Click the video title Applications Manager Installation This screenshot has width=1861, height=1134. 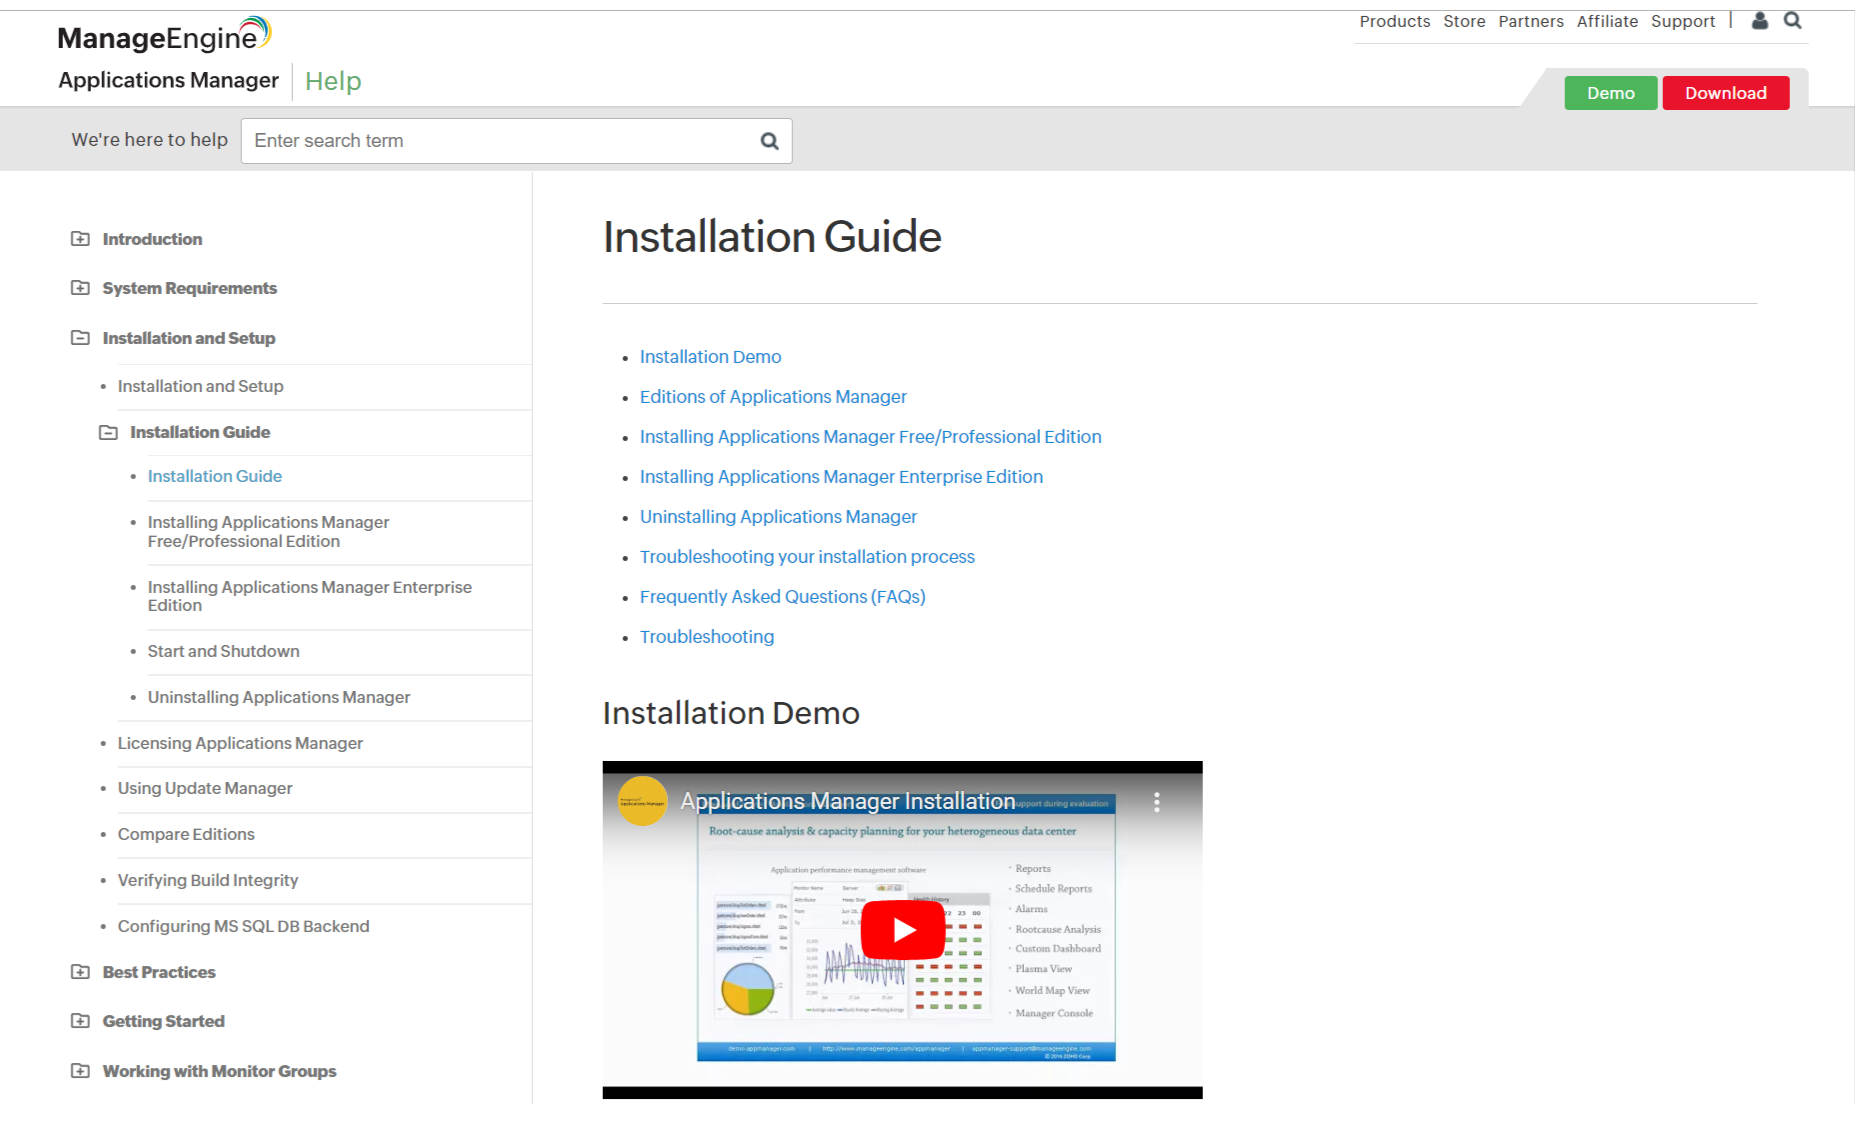click(x=848, y=801)
